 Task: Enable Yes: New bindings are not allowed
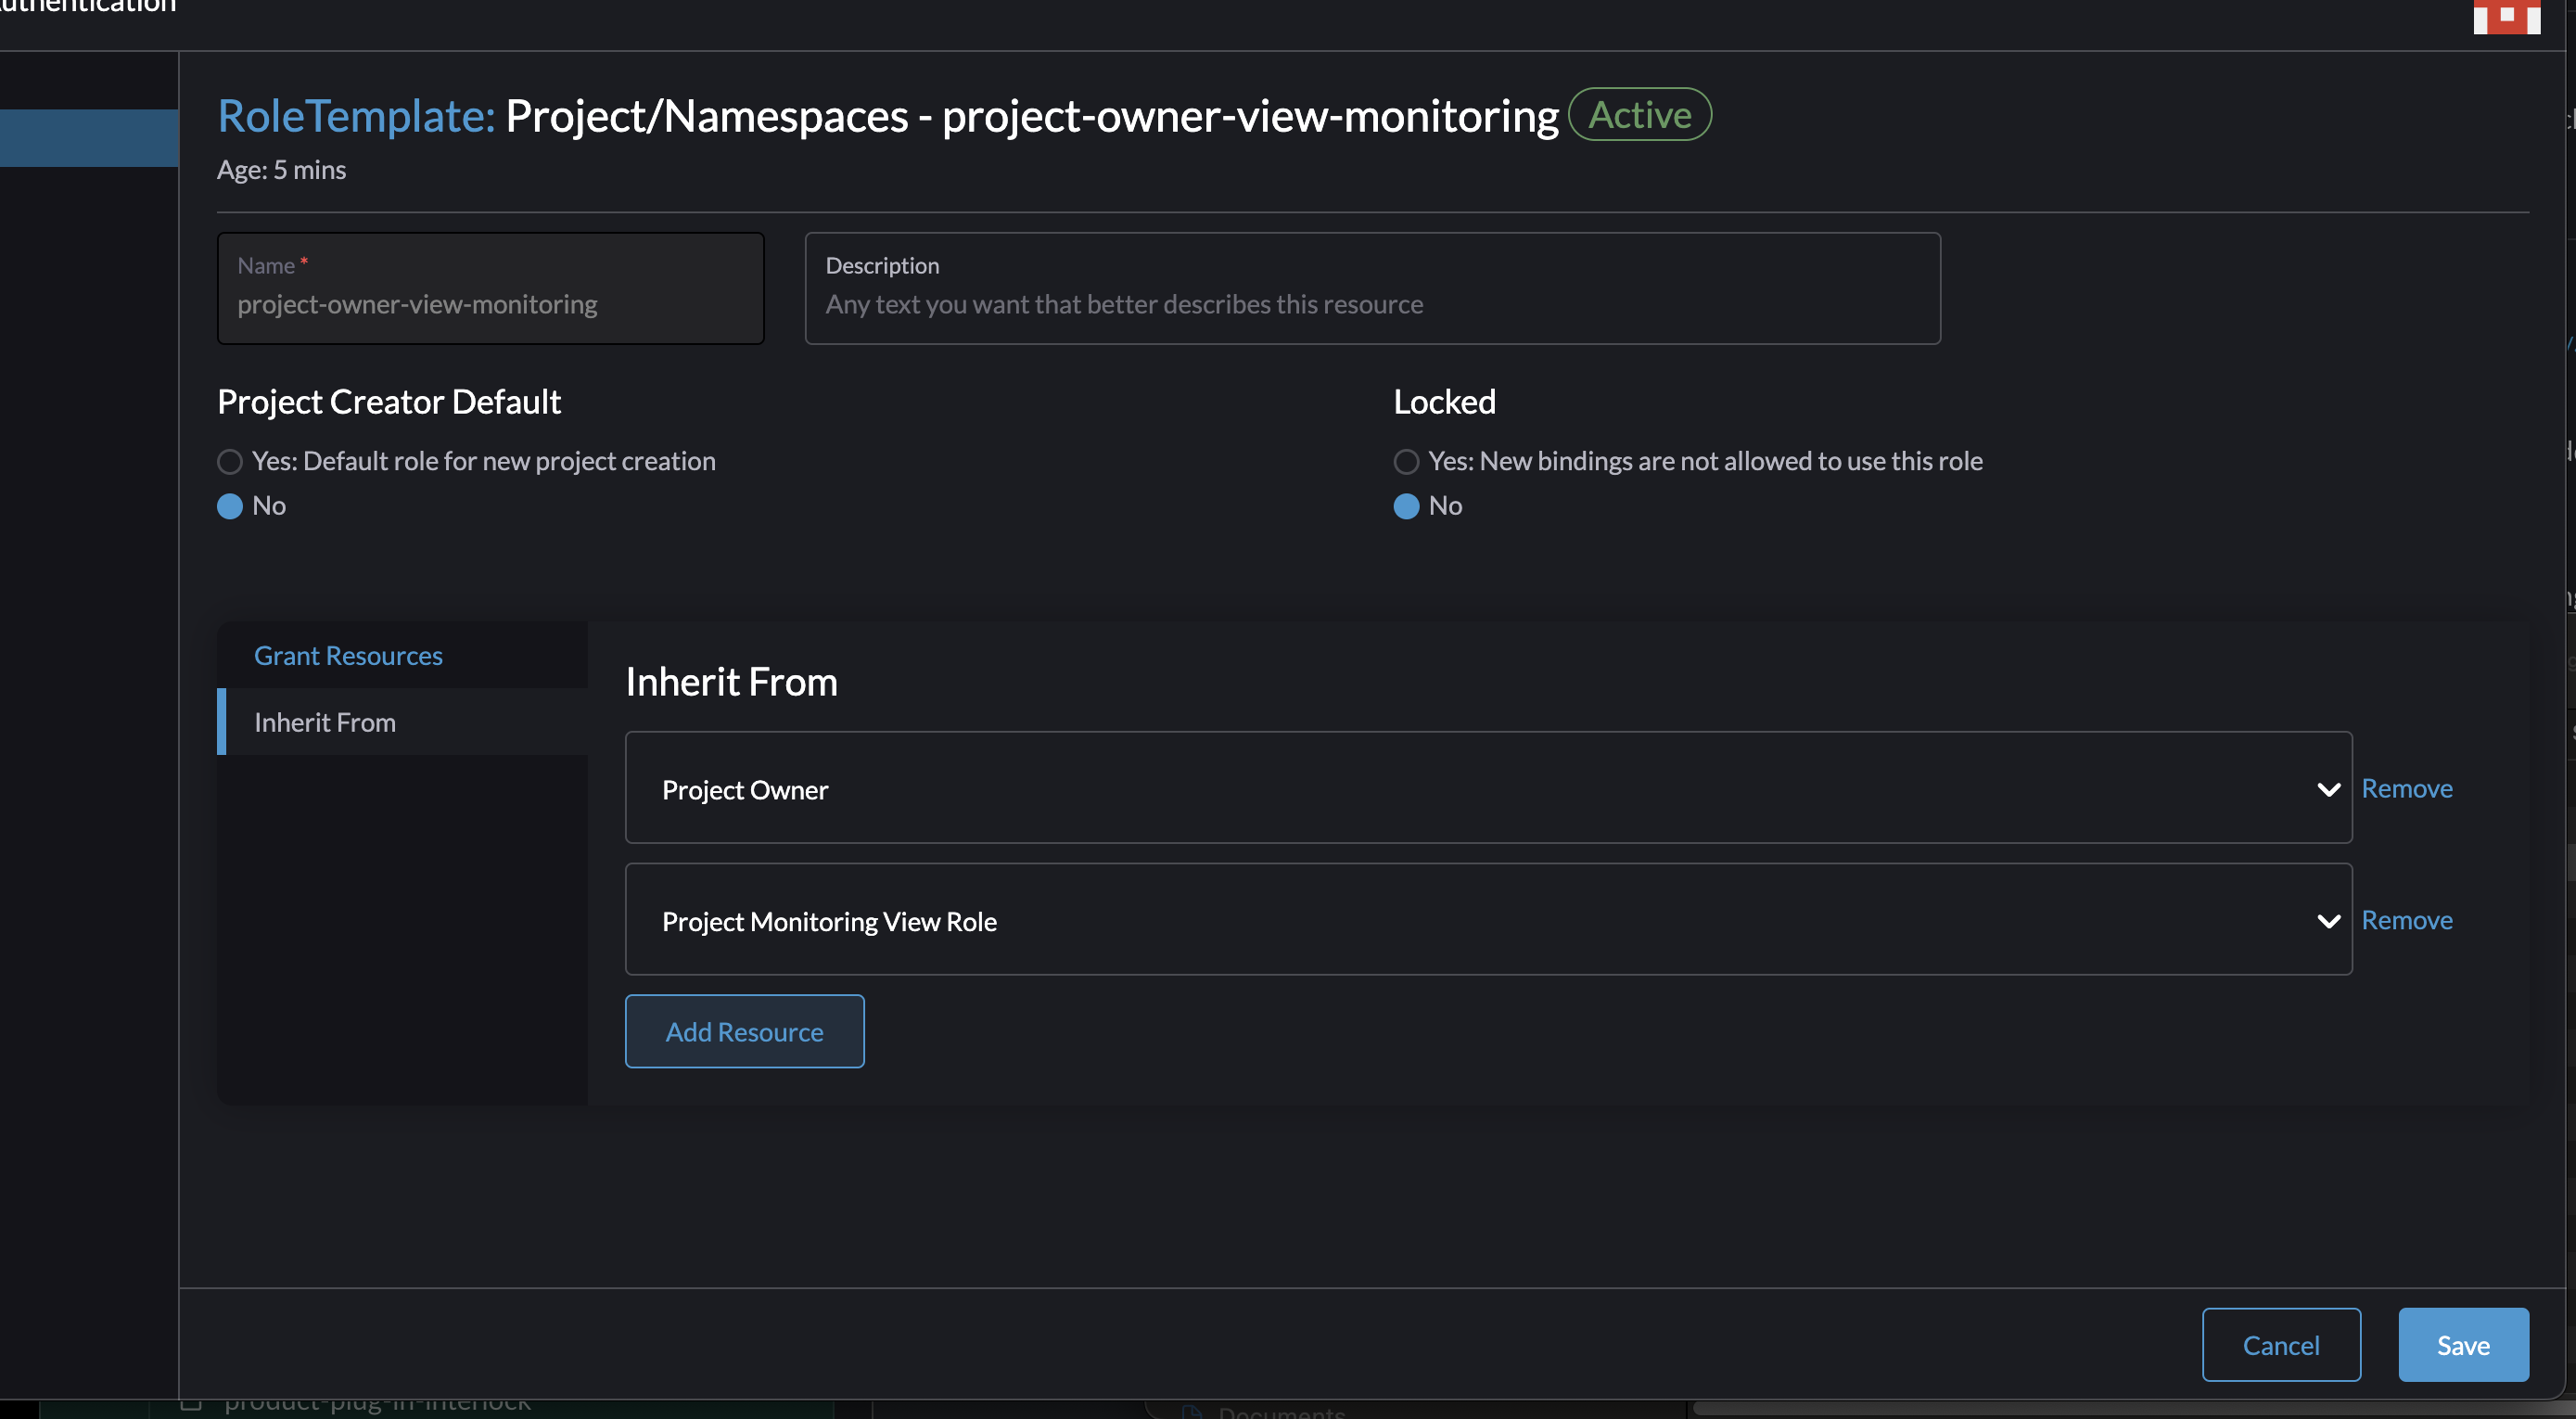(1406, 461)
